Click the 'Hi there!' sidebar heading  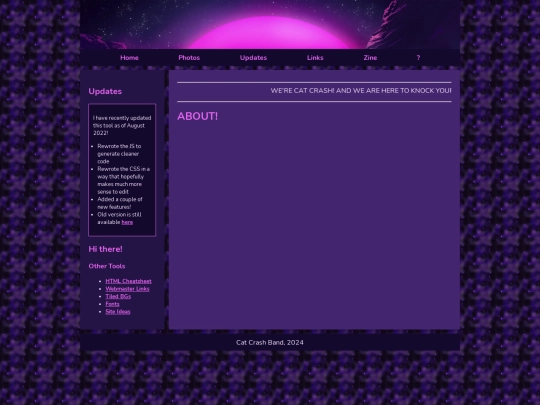click(x=105, y=249)
